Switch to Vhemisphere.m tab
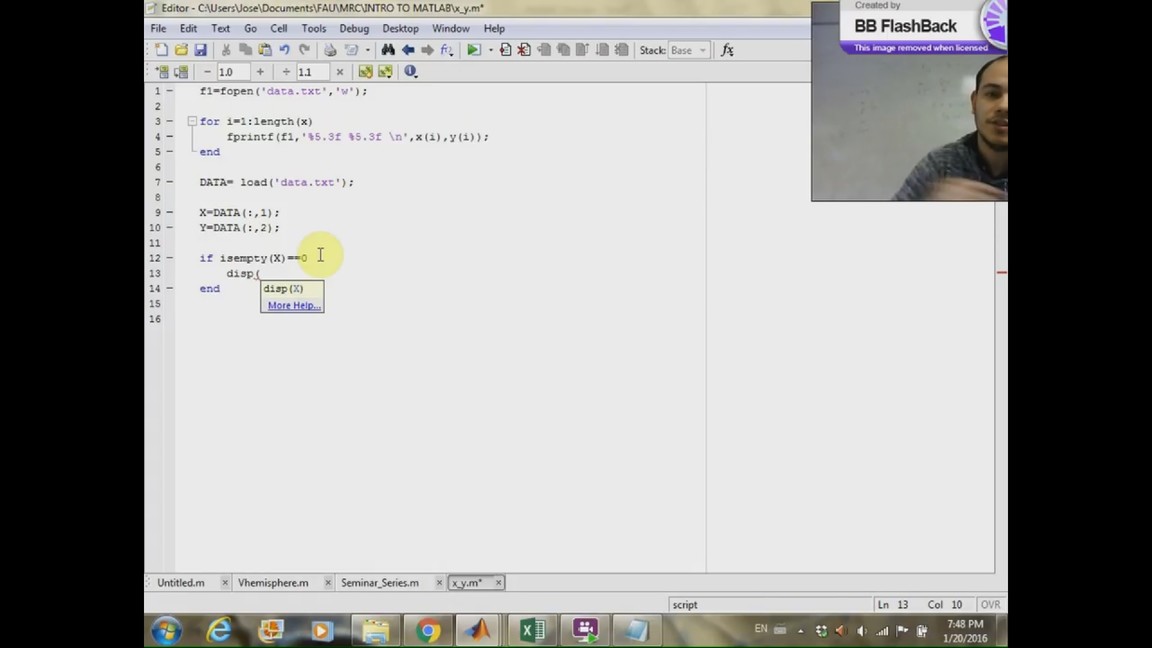This screenshot has height=648, width=1152. click(273, 582)
